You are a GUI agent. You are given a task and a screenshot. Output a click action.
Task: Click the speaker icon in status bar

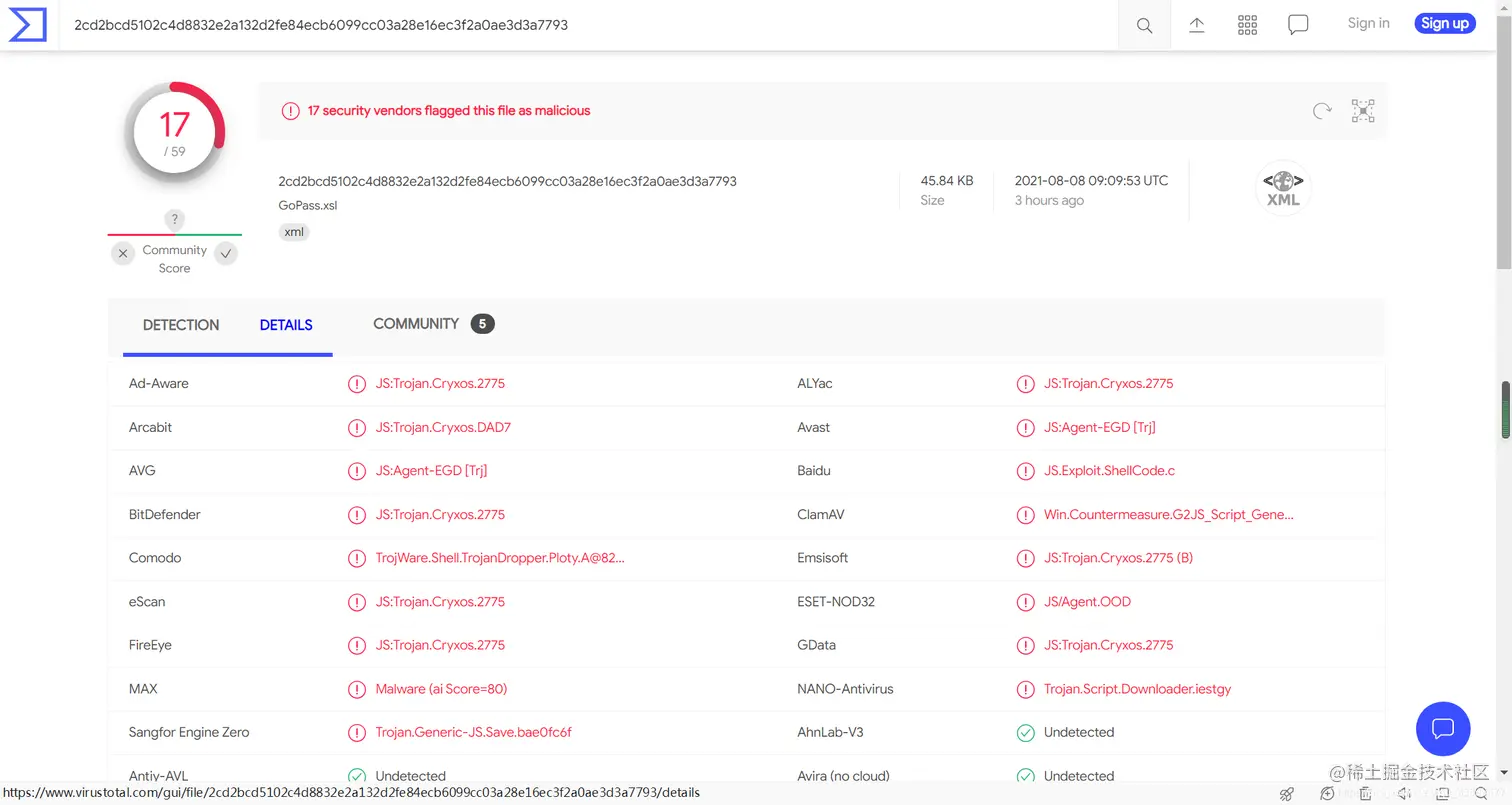tap(1404, 794)
